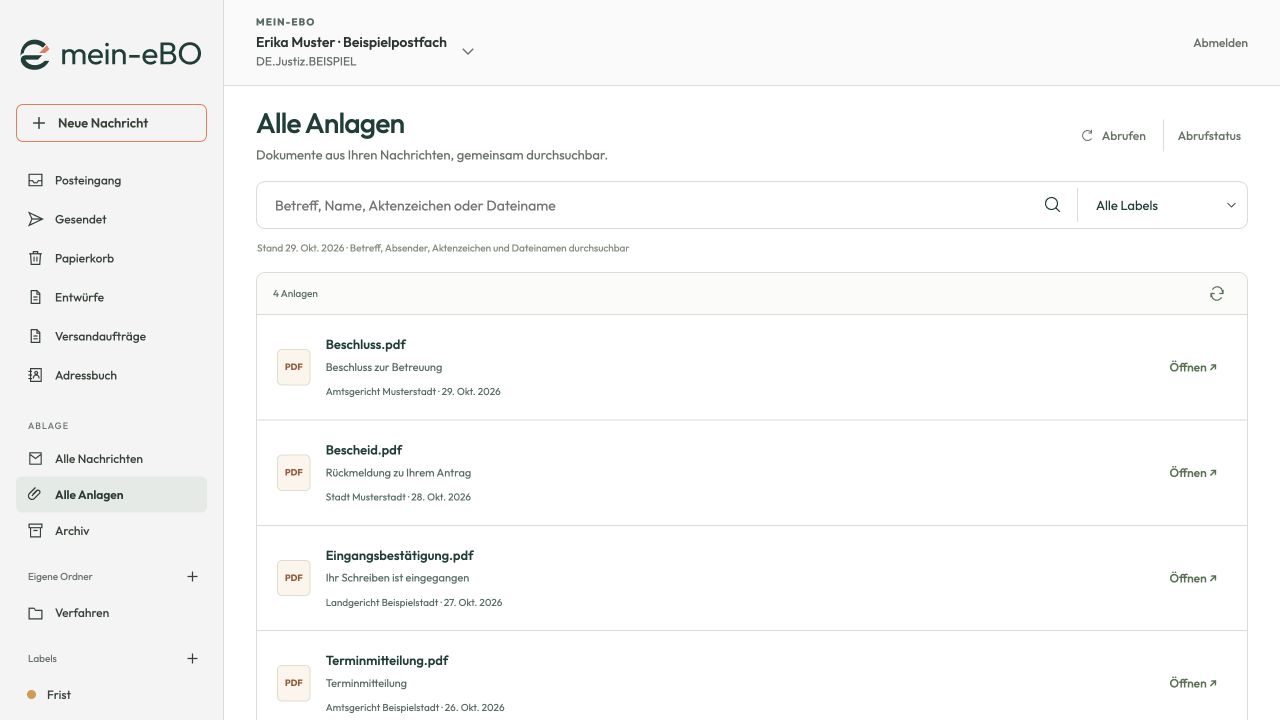Click the PDF icon for Terminmitteilung.pdf
This screenshot has width=1280, height=720.
pos(294,683)
